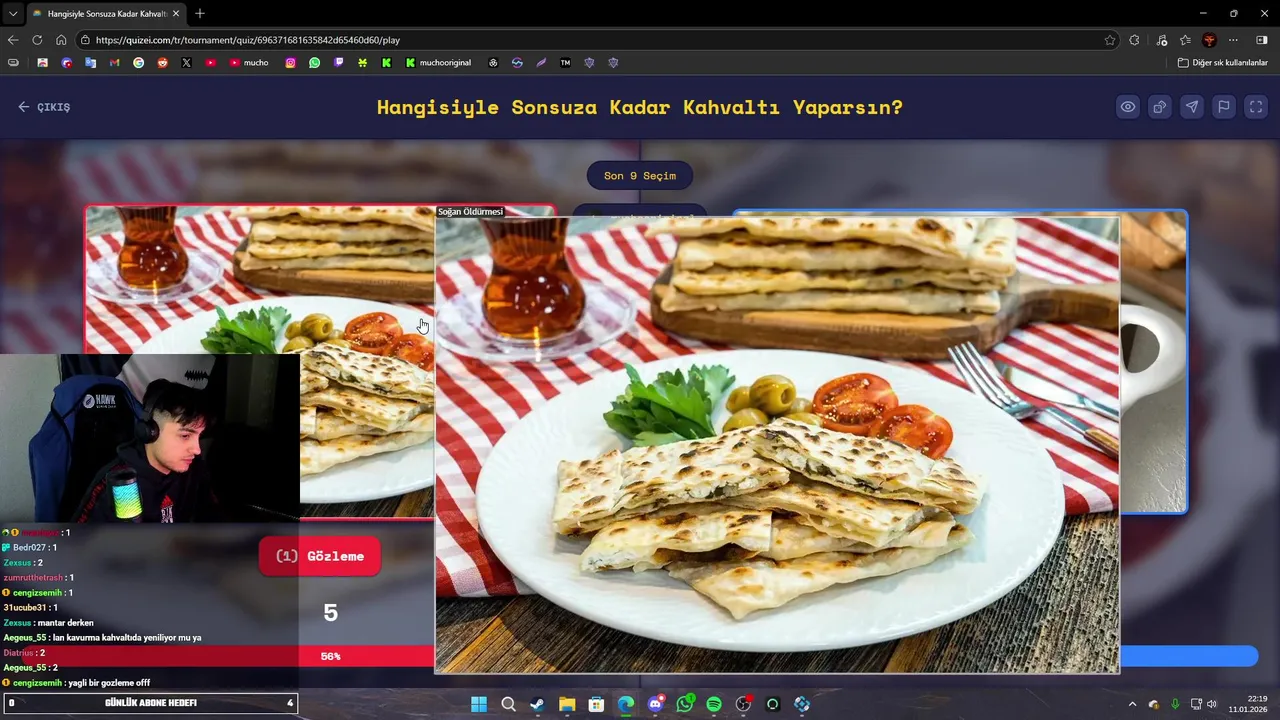Viewport: 1280px width, 720px height.
Task: Open the Twitch bookmark
Action: (338, 62)
